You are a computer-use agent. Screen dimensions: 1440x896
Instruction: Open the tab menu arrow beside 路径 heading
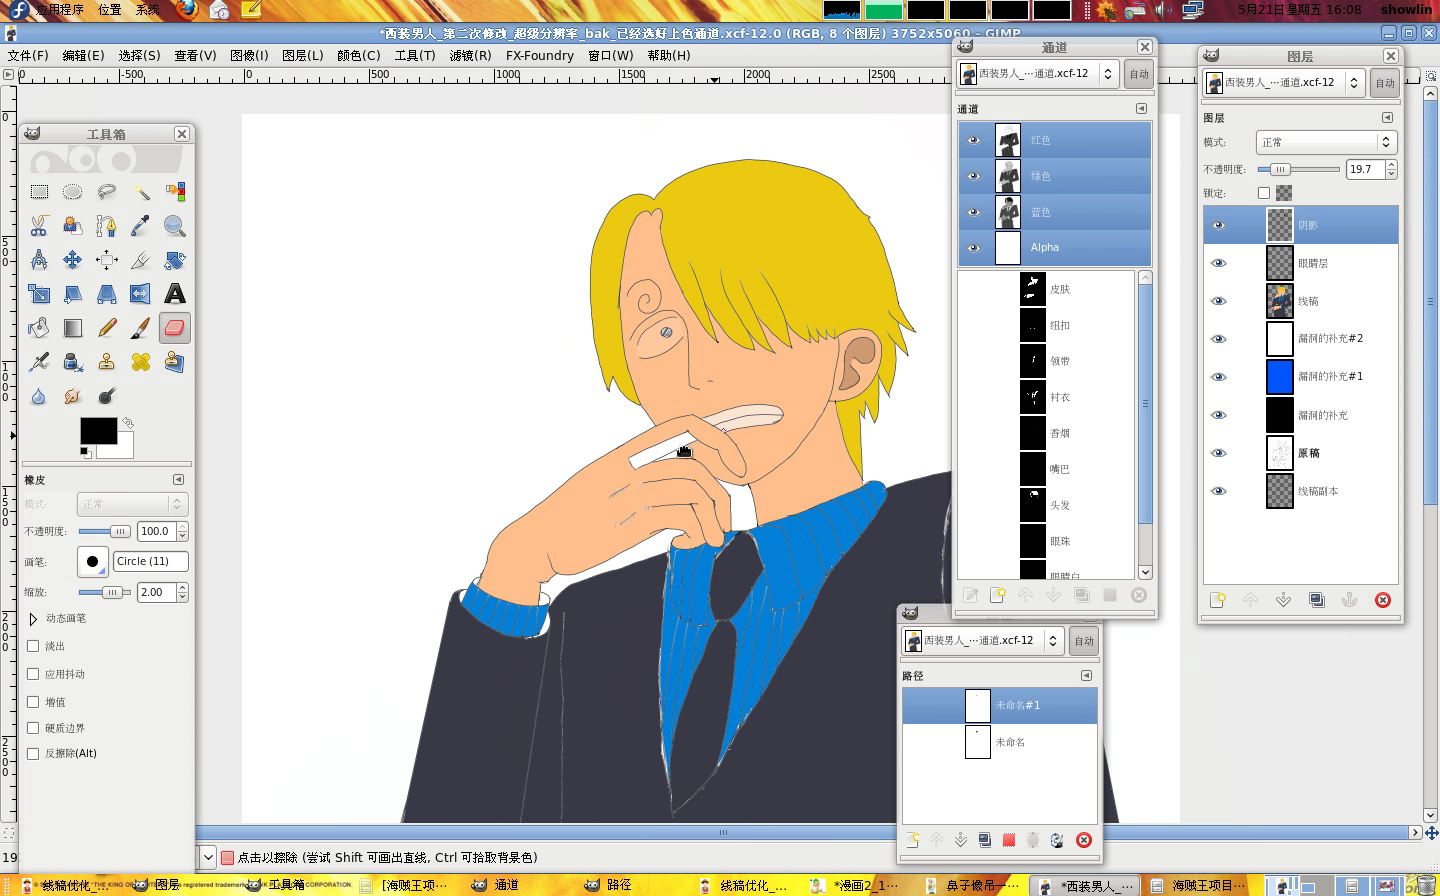point(1086,675)
